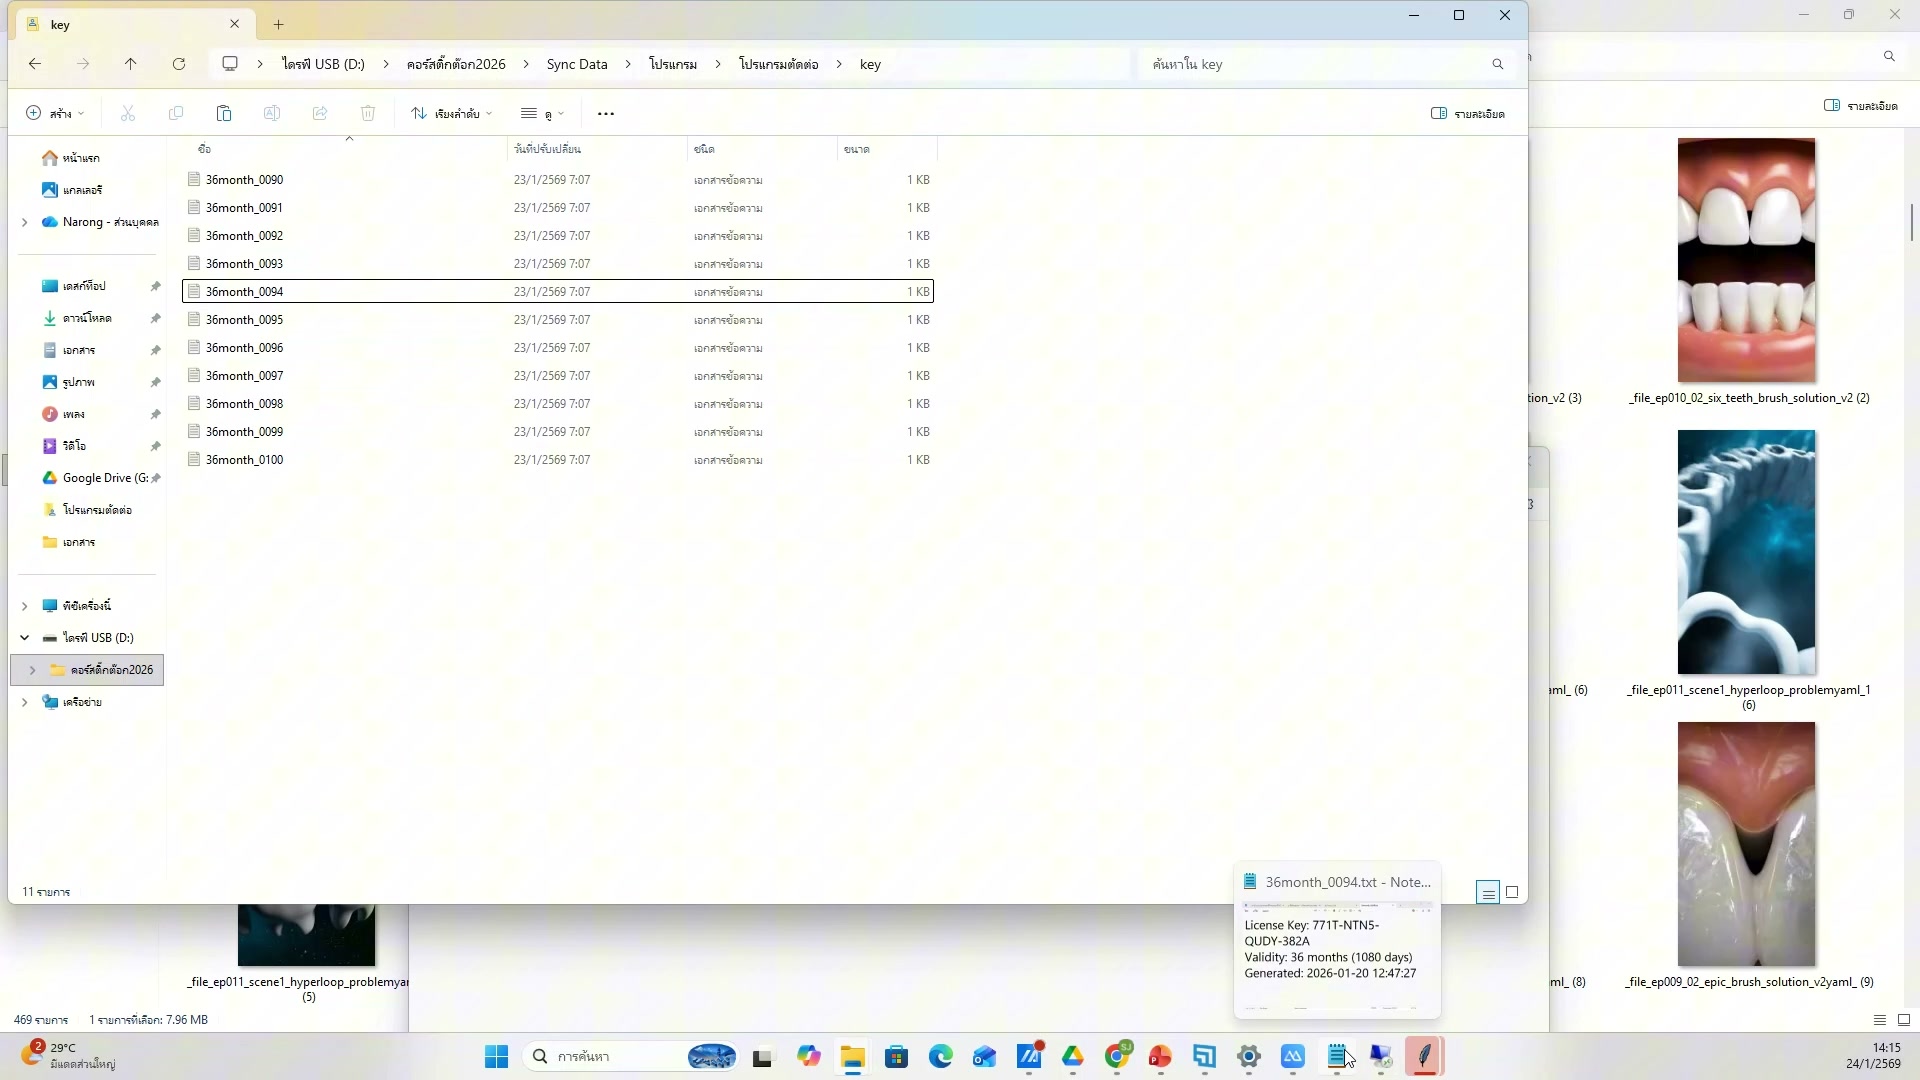This screenshot has width=1920, height=1080.
Task: Click the Up arrow navigation icon
Action: [130, 64]
